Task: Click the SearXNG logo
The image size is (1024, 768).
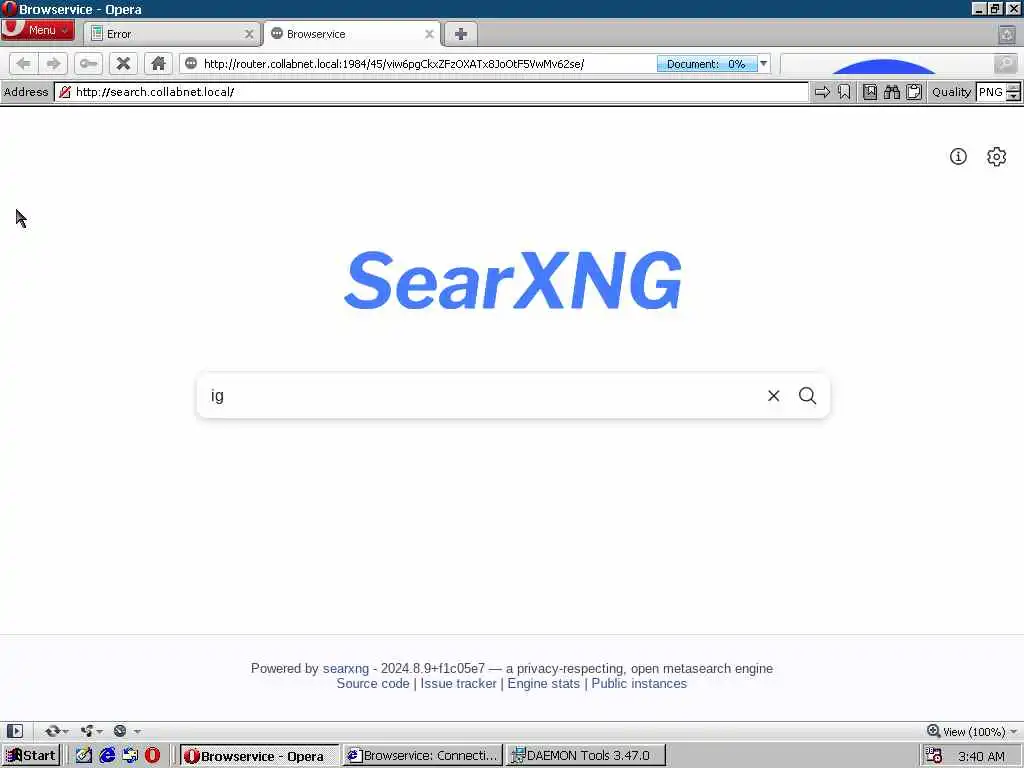Action: pyautogui.click(x=513, y=280)
